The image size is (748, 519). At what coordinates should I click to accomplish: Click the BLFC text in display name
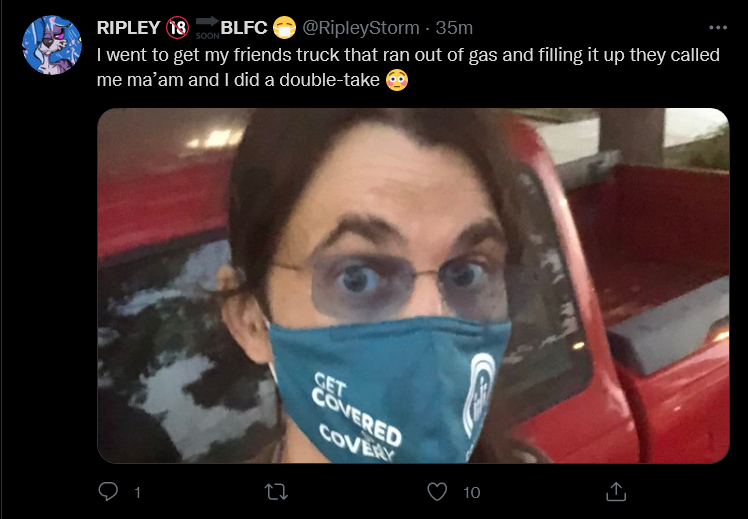[x=244, y=28]
